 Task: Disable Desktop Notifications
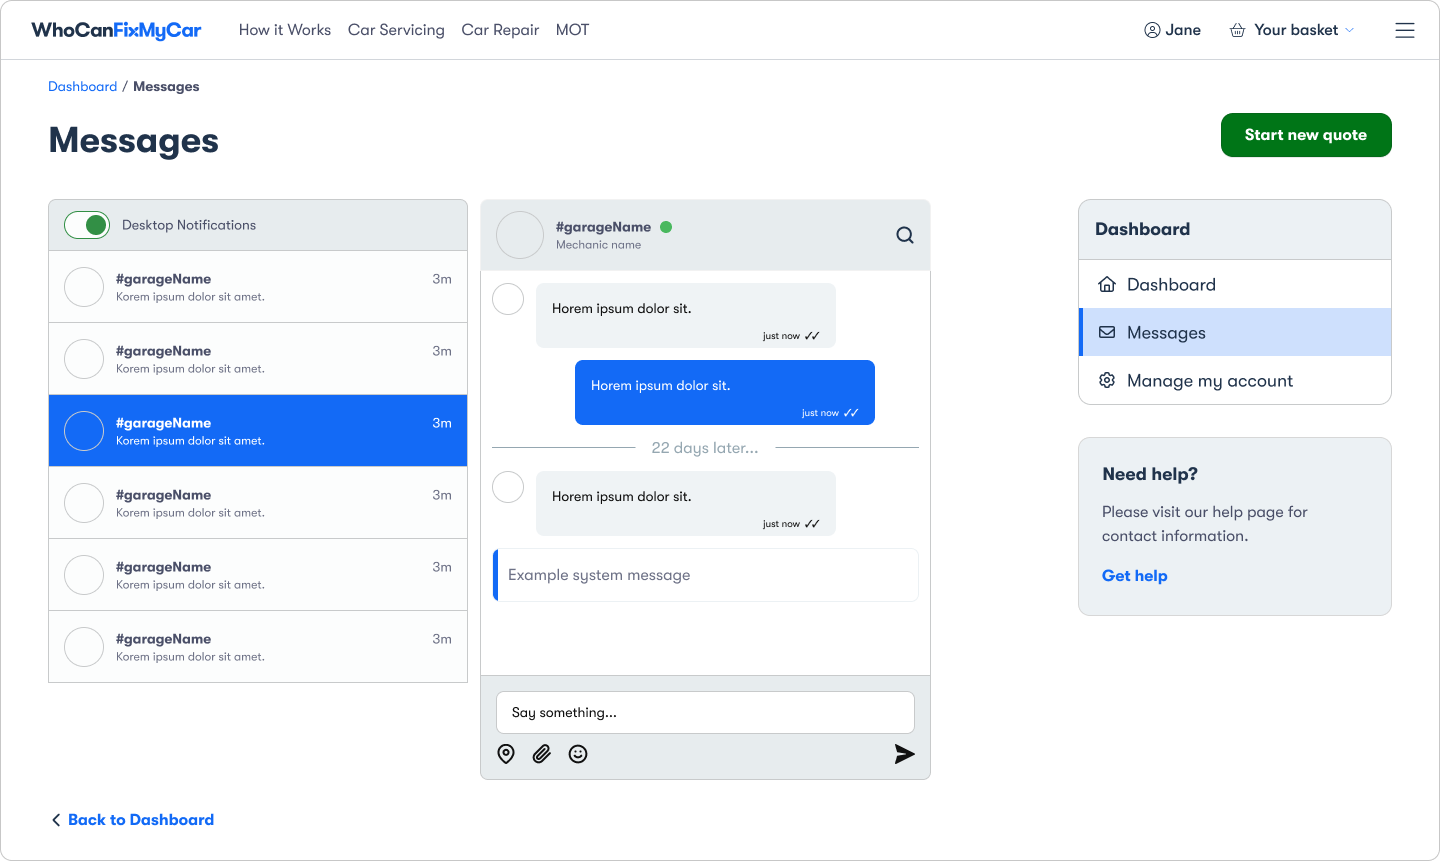[x=86, y=224]
